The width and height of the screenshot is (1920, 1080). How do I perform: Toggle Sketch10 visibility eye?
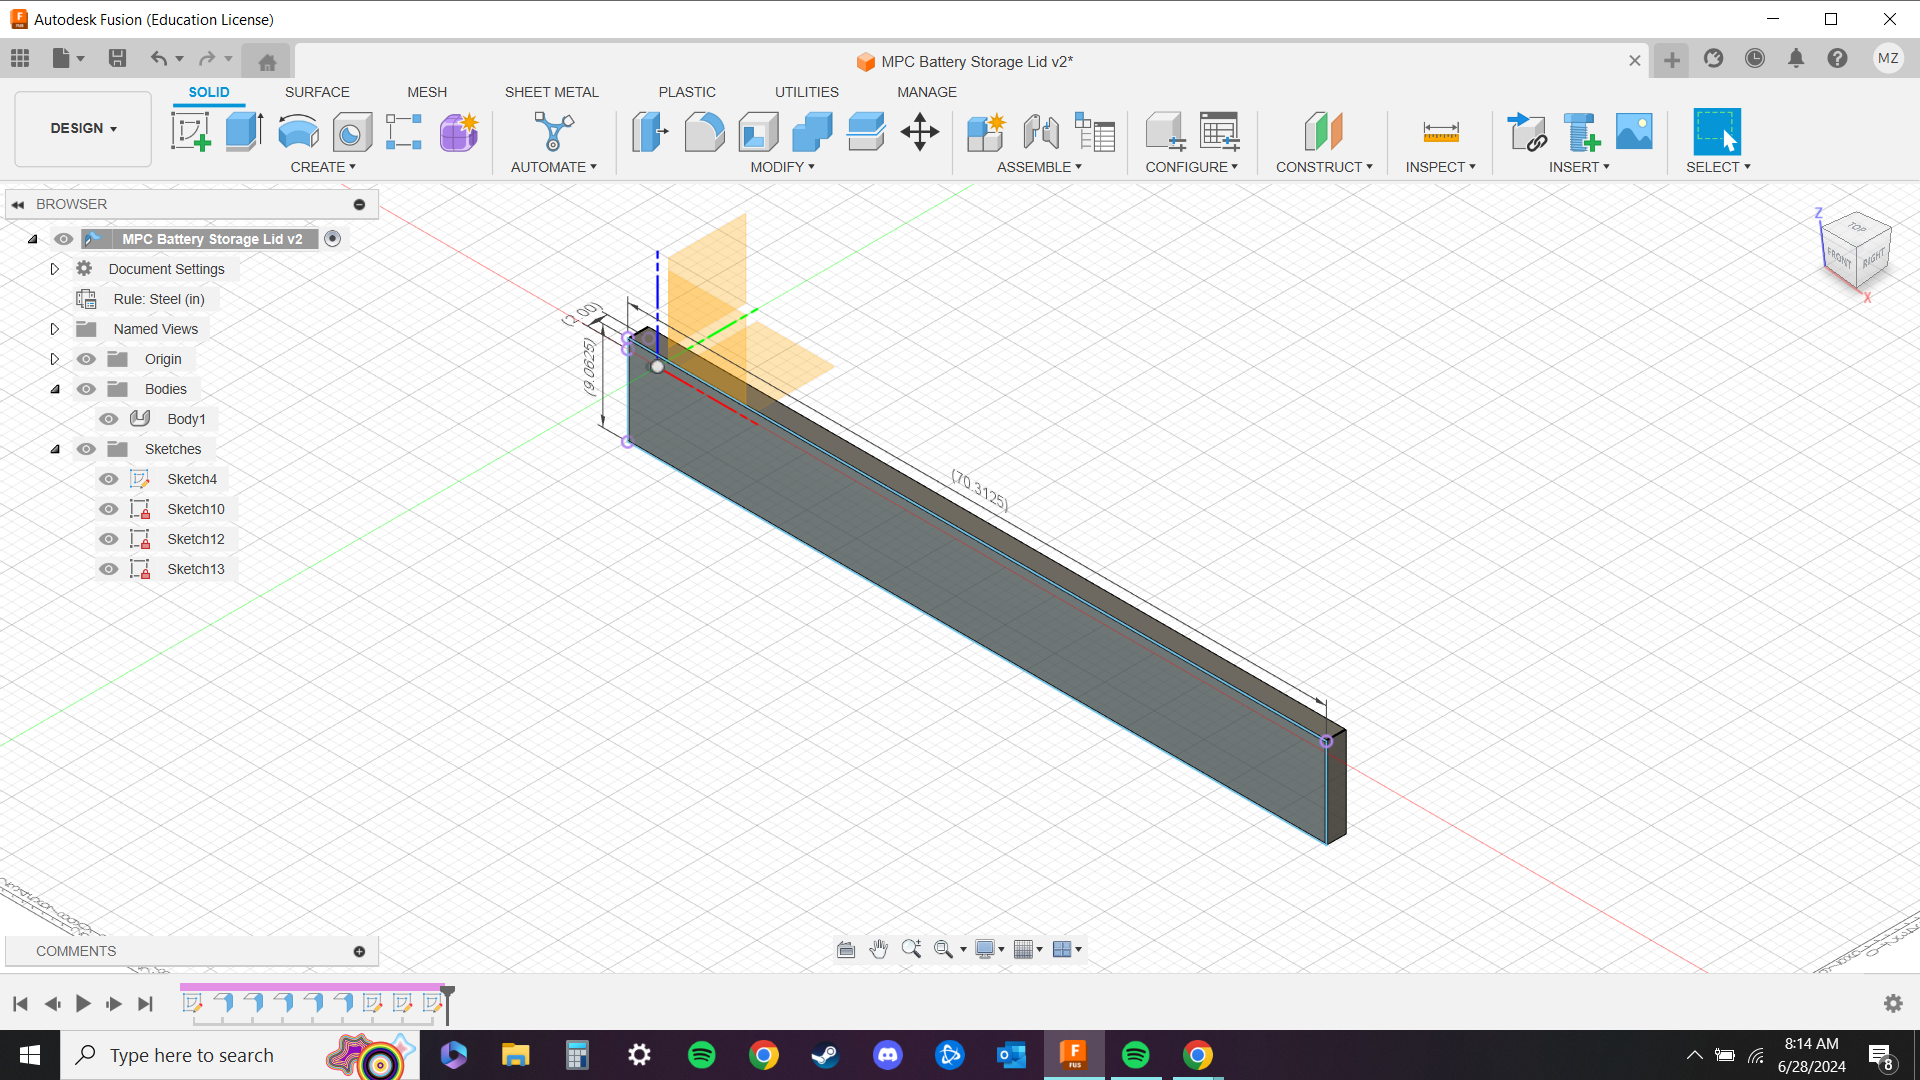pos(109,509)
